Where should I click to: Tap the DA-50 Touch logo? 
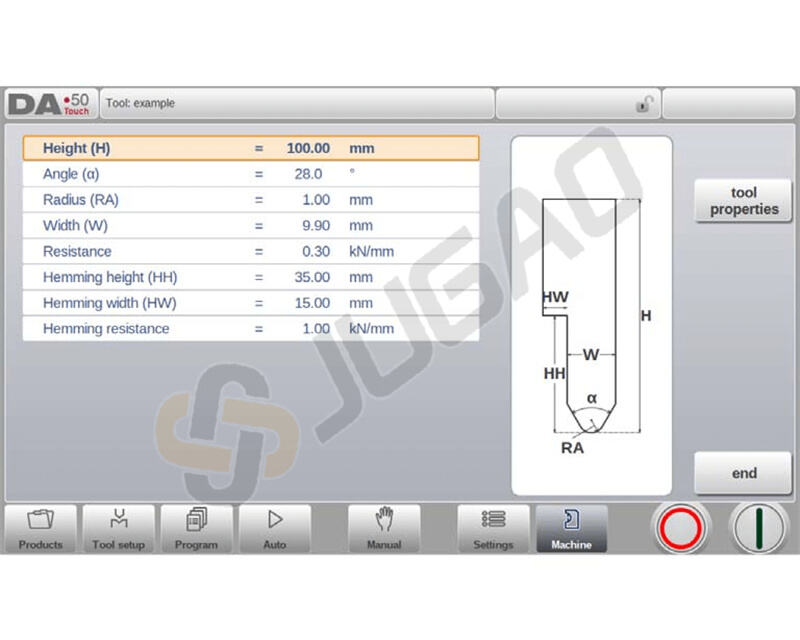[x=49, y=103]
